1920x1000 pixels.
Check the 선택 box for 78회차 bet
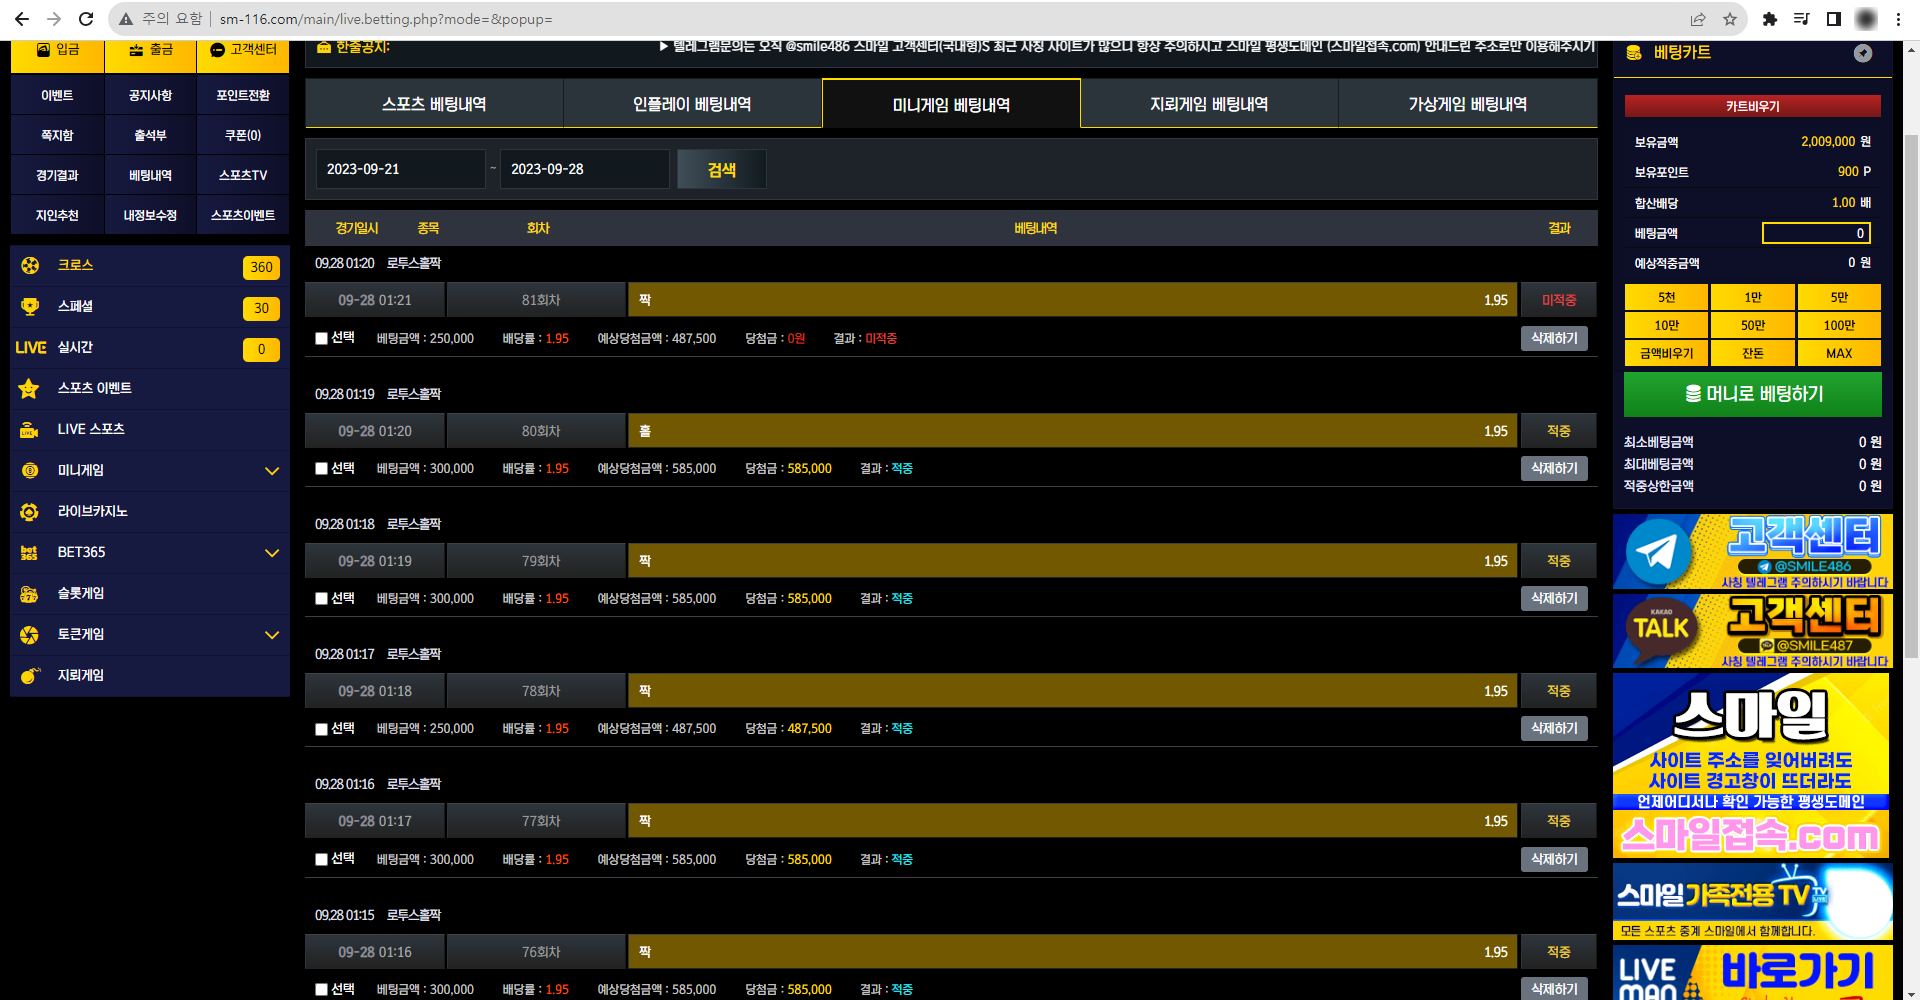click(321, 729)
